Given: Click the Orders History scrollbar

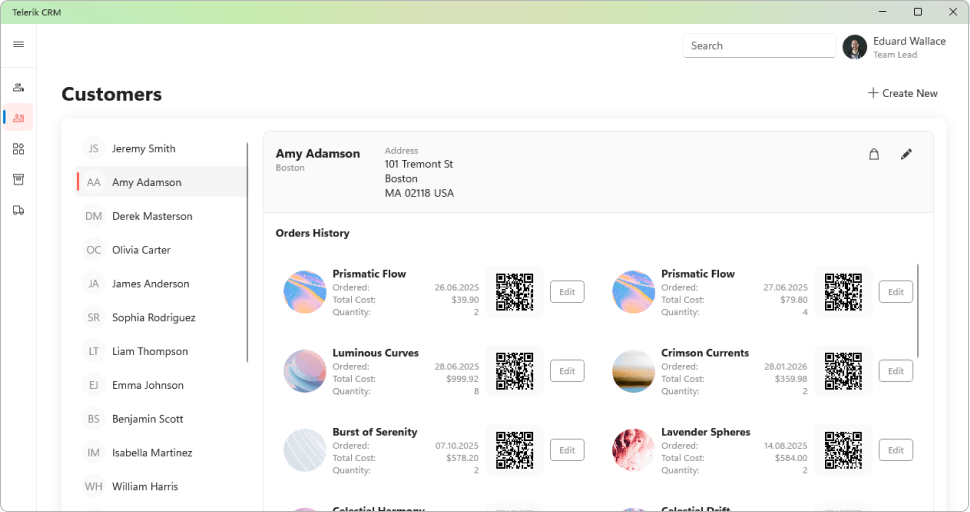Looking at the screenshot, I should (x=918, y=310).
